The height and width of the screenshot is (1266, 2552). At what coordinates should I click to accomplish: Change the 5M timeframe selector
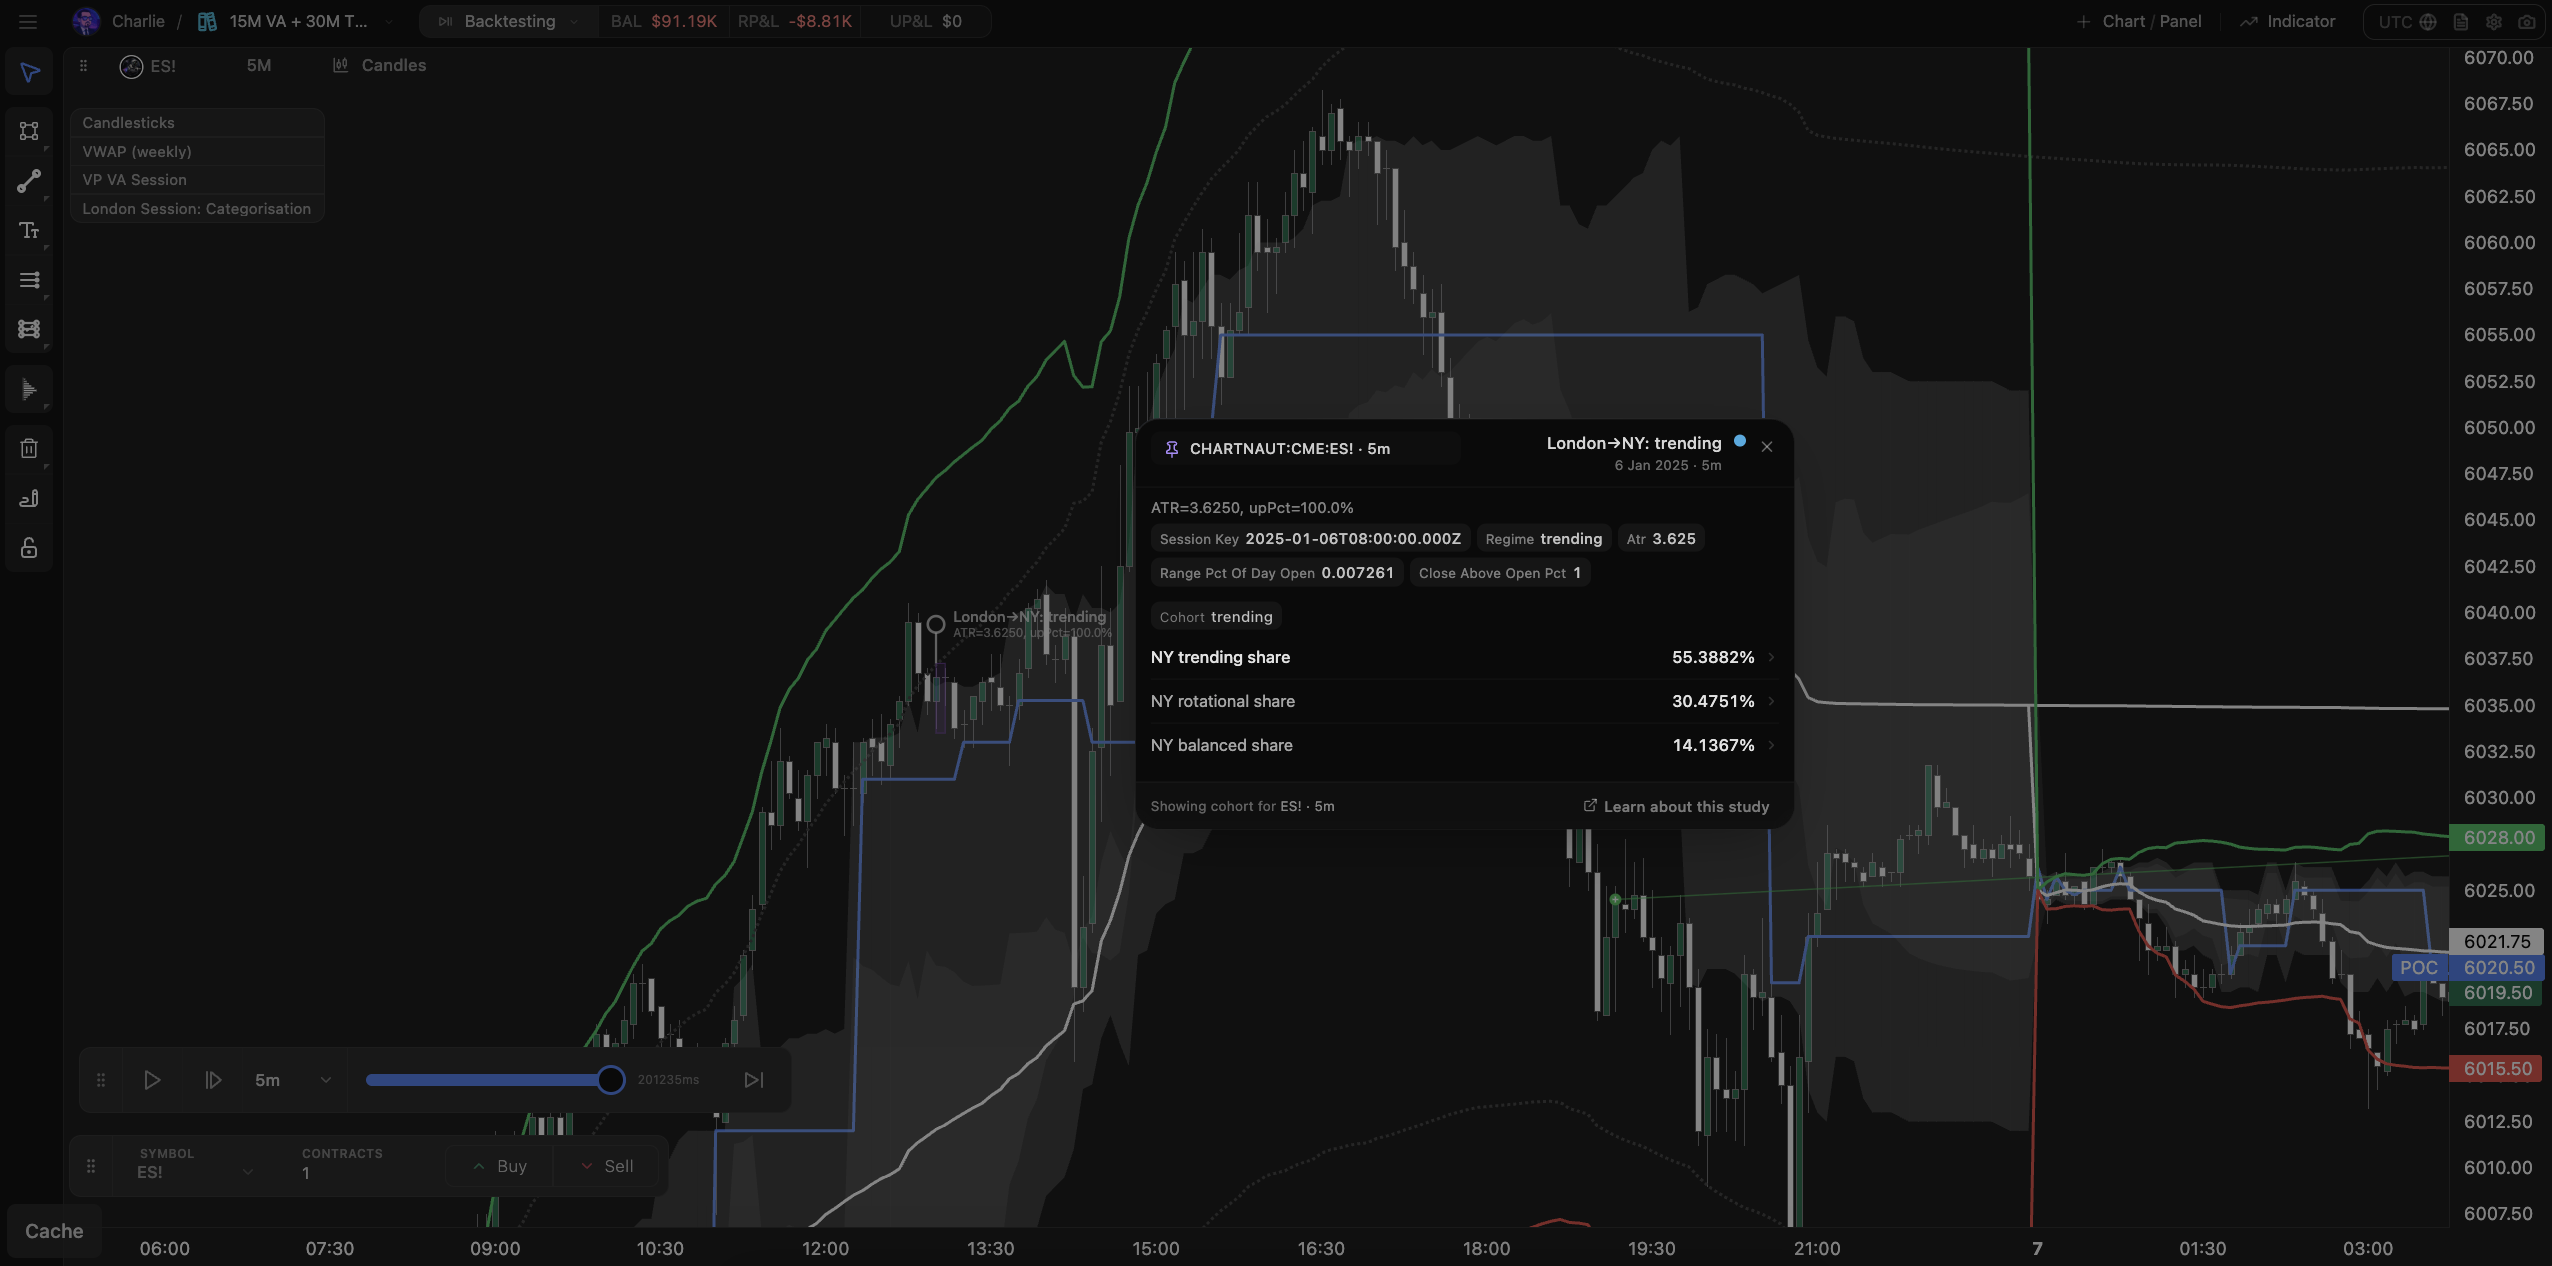pos(259,65)
